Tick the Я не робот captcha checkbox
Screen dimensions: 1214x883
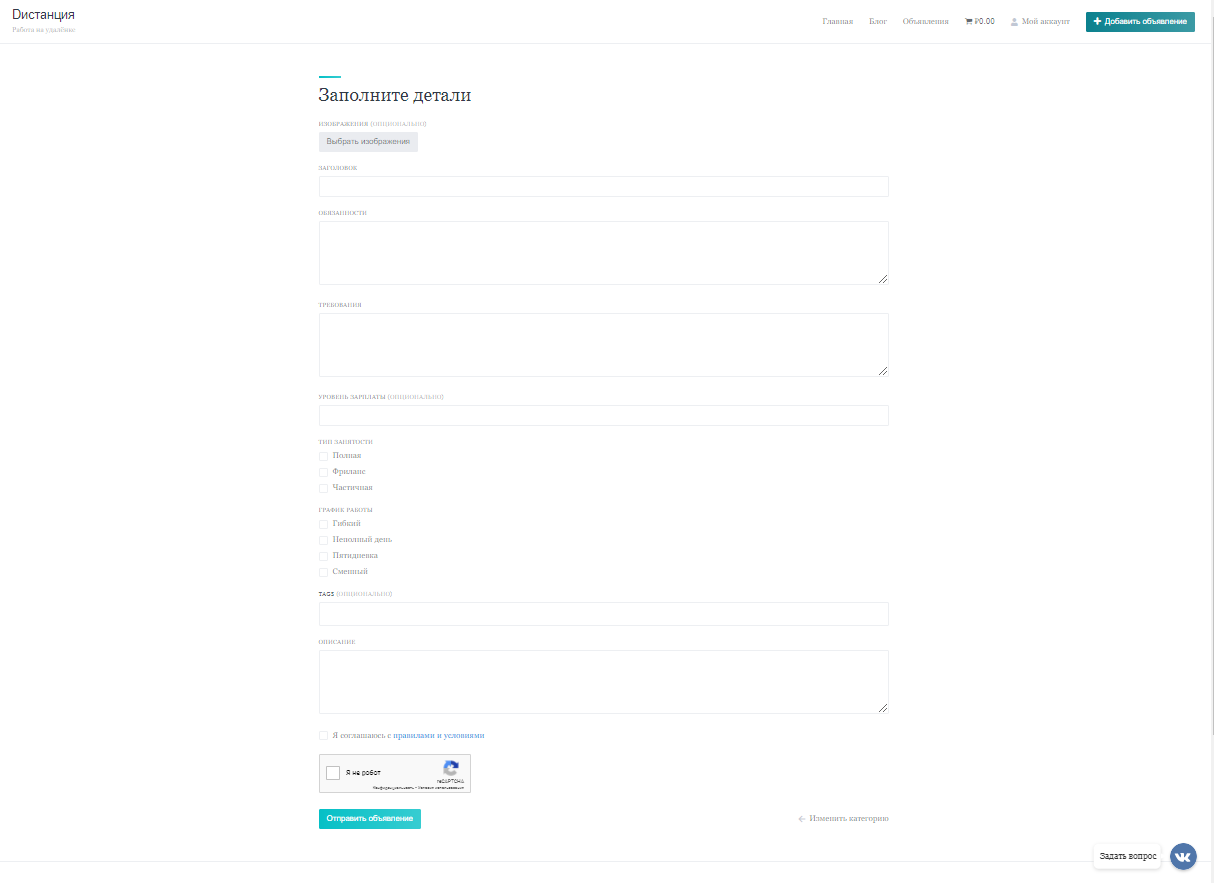[x=333, y=772]
